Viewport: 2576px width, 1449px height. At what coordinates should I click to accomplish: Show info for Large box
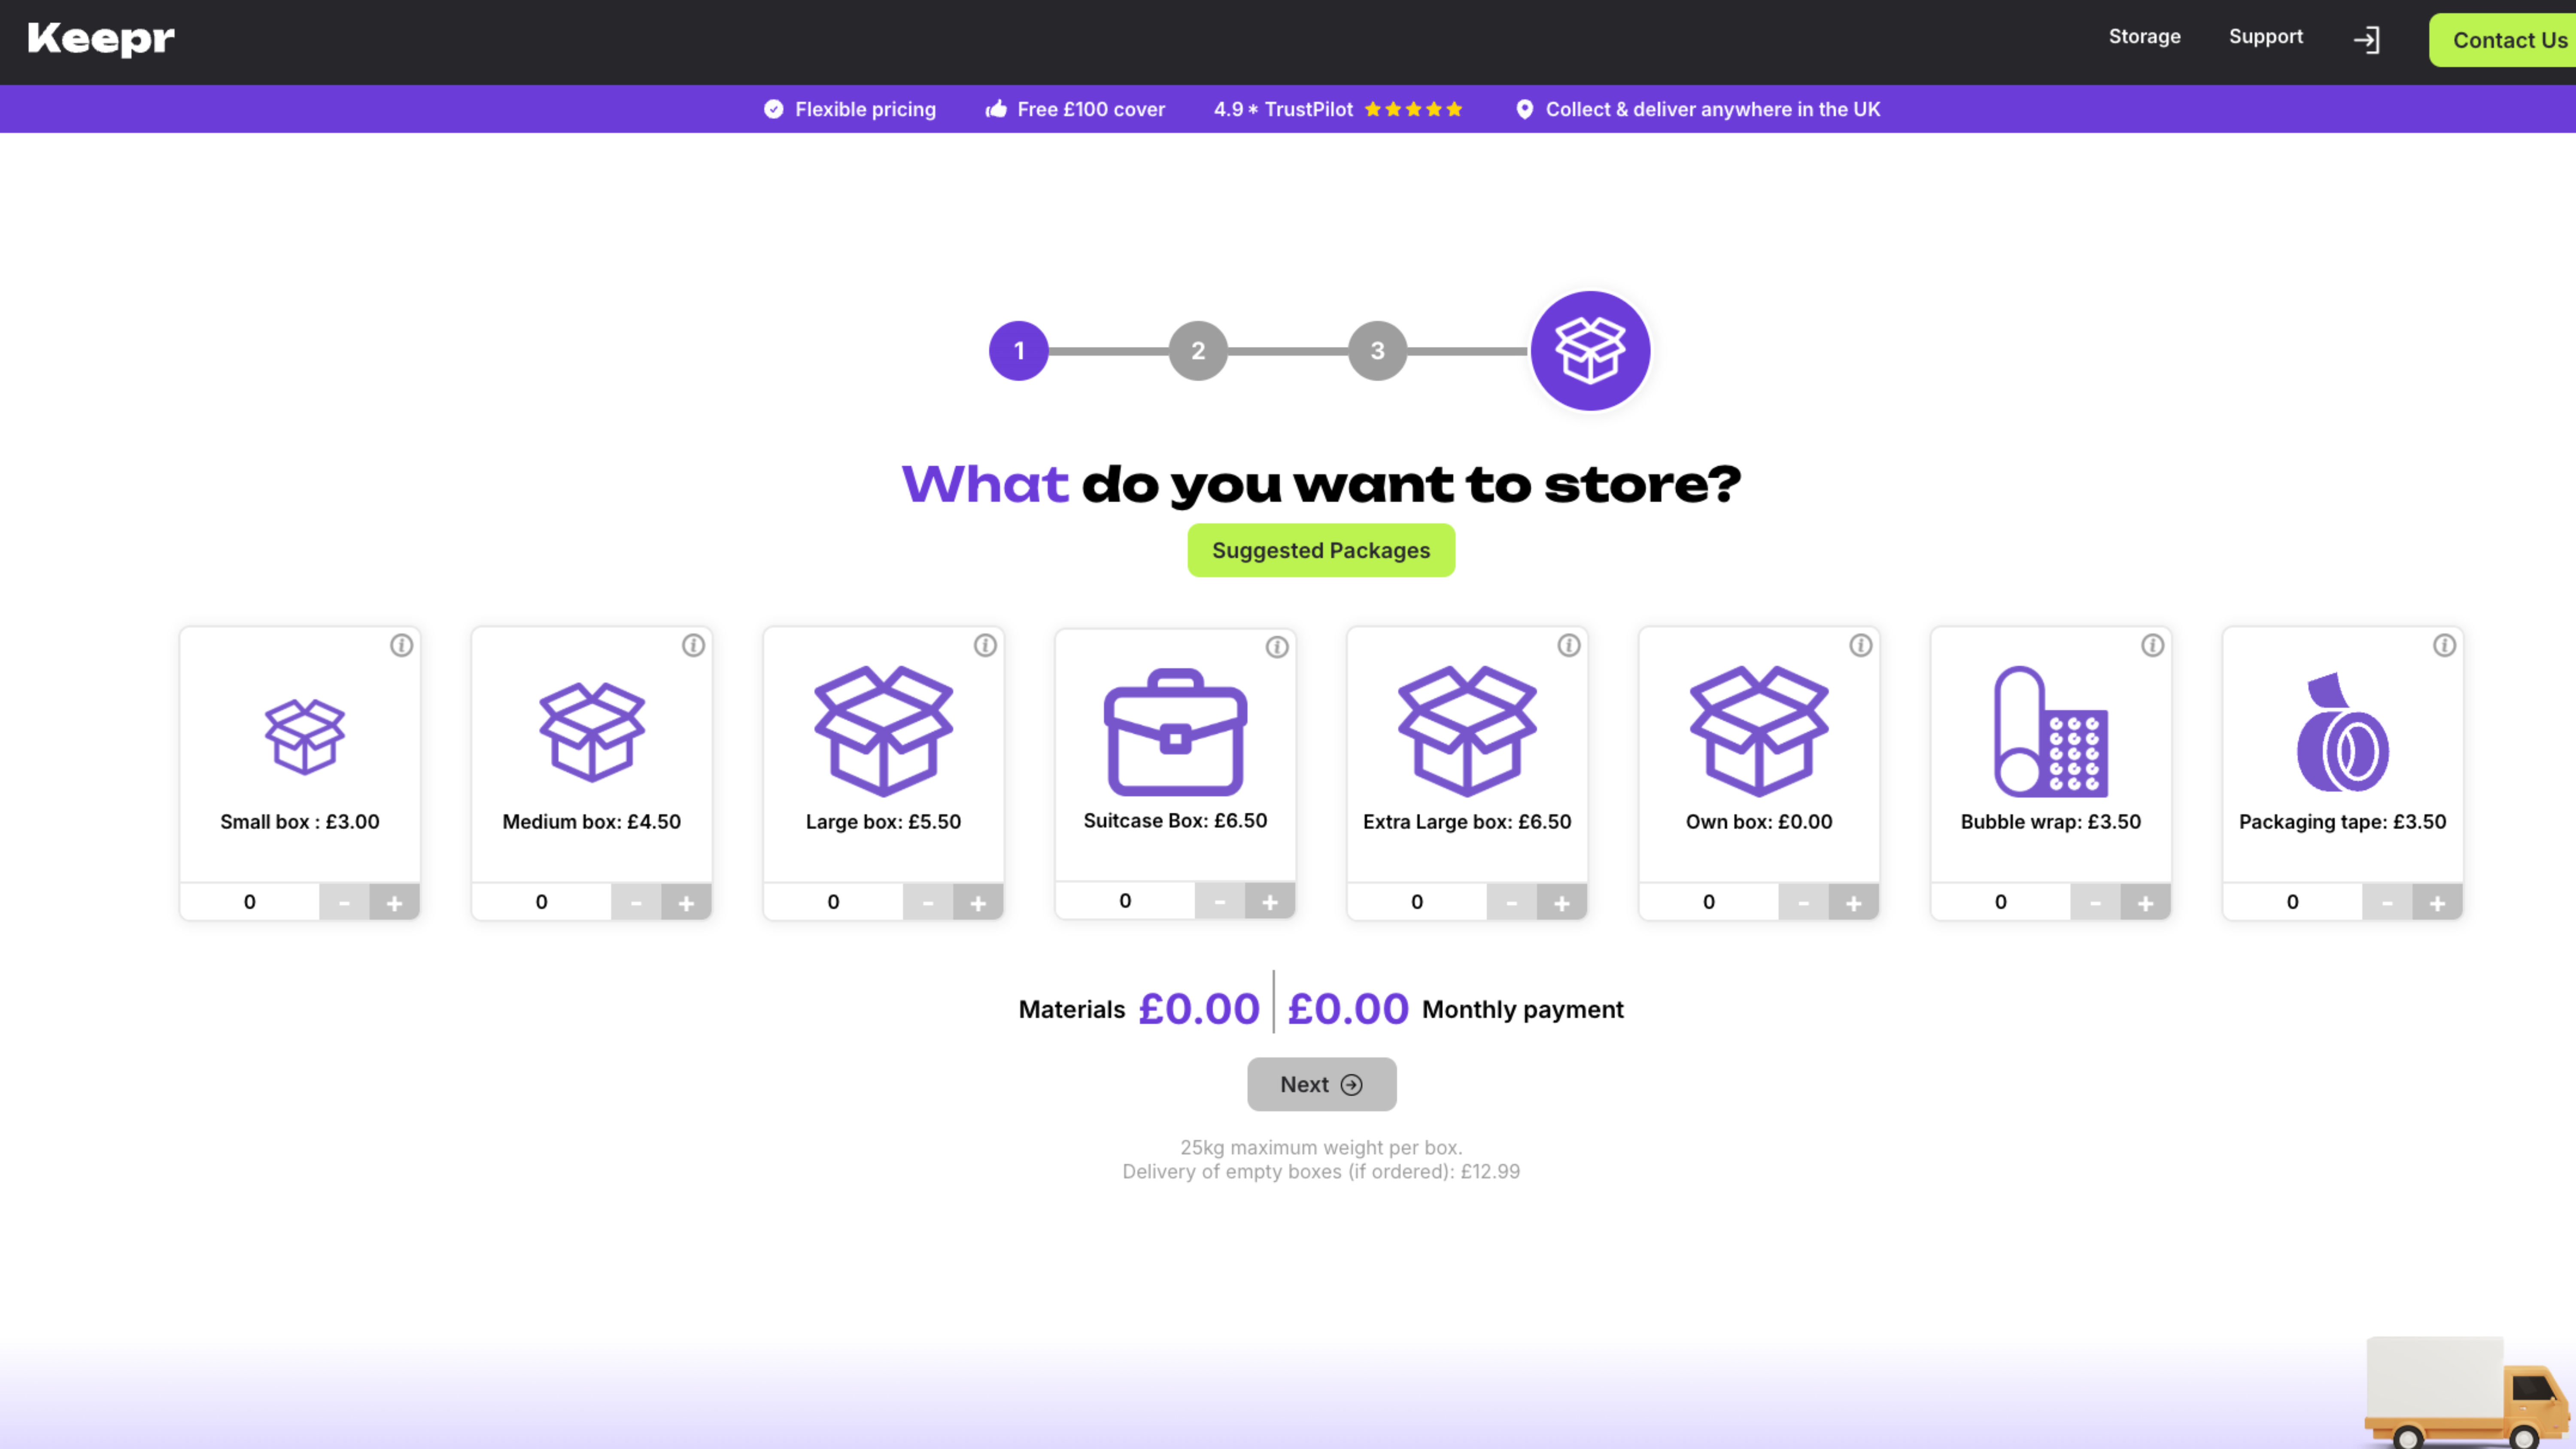pos(985,645)
